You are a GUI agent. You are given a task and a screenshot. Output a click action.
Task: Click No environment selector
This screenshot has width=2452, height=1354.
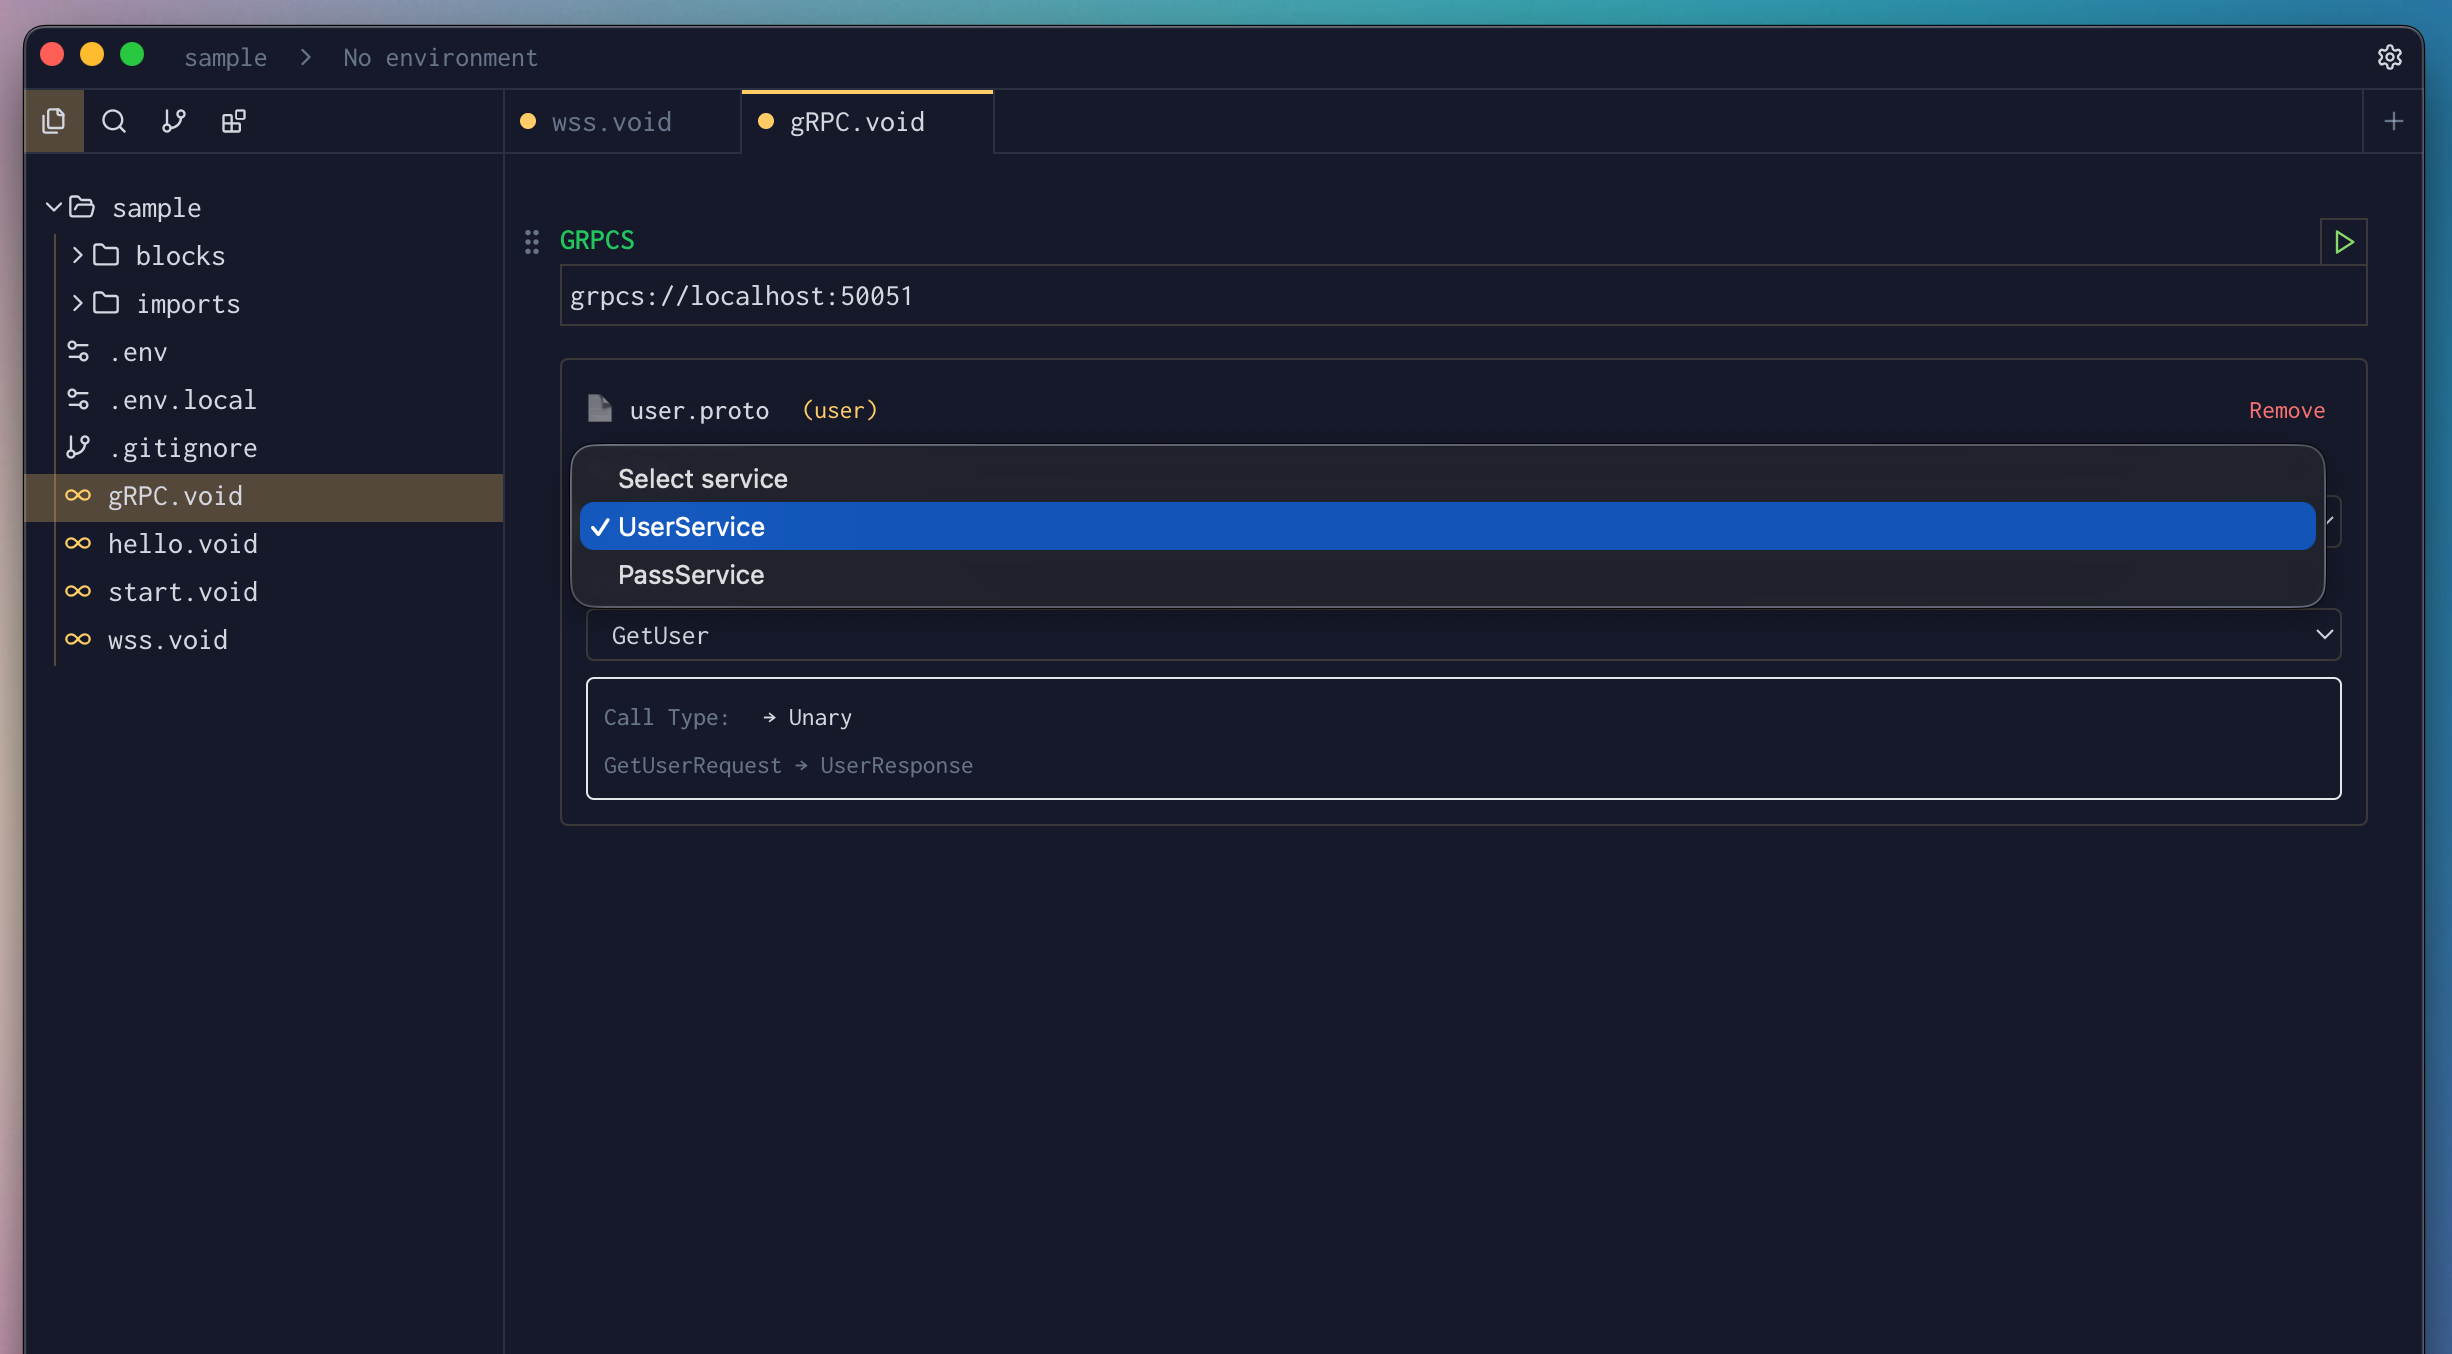coord(440,58)
